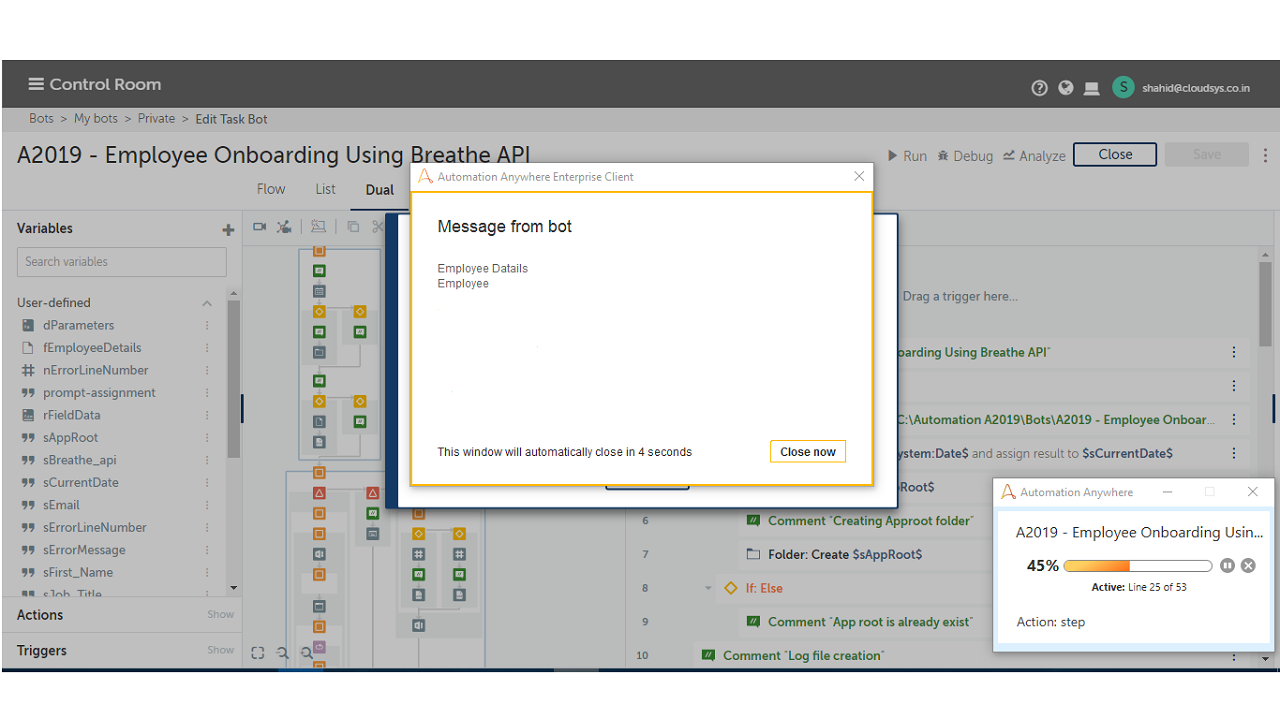This screenshot has width=1280, height=720.
Task: Click the fit-to-screen icon in flow view
Action: click(258, 653)
